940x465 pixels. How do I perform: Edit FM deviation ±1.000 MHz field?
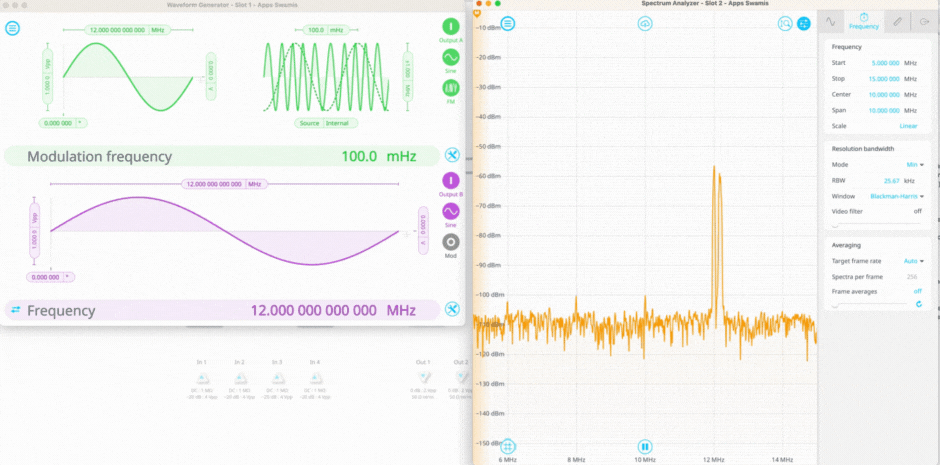click(x=408, y=77)
